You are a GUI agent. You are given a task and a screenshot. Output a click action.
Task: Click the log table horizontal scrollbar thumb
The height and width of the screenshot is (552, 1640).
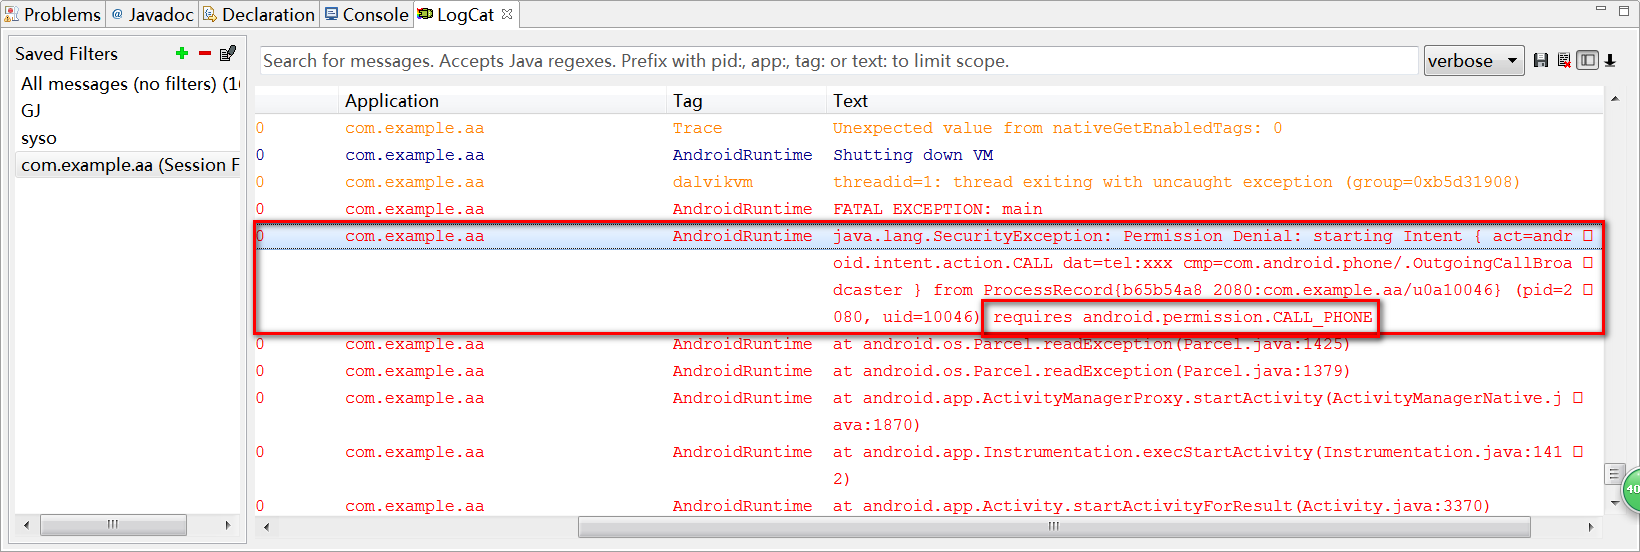1054,526
